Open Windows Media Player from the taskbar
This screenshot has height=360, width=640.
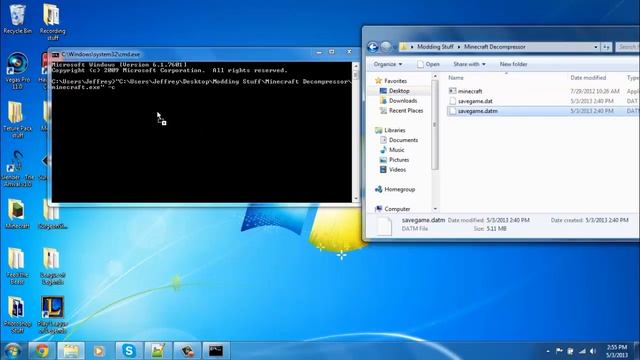99,351
